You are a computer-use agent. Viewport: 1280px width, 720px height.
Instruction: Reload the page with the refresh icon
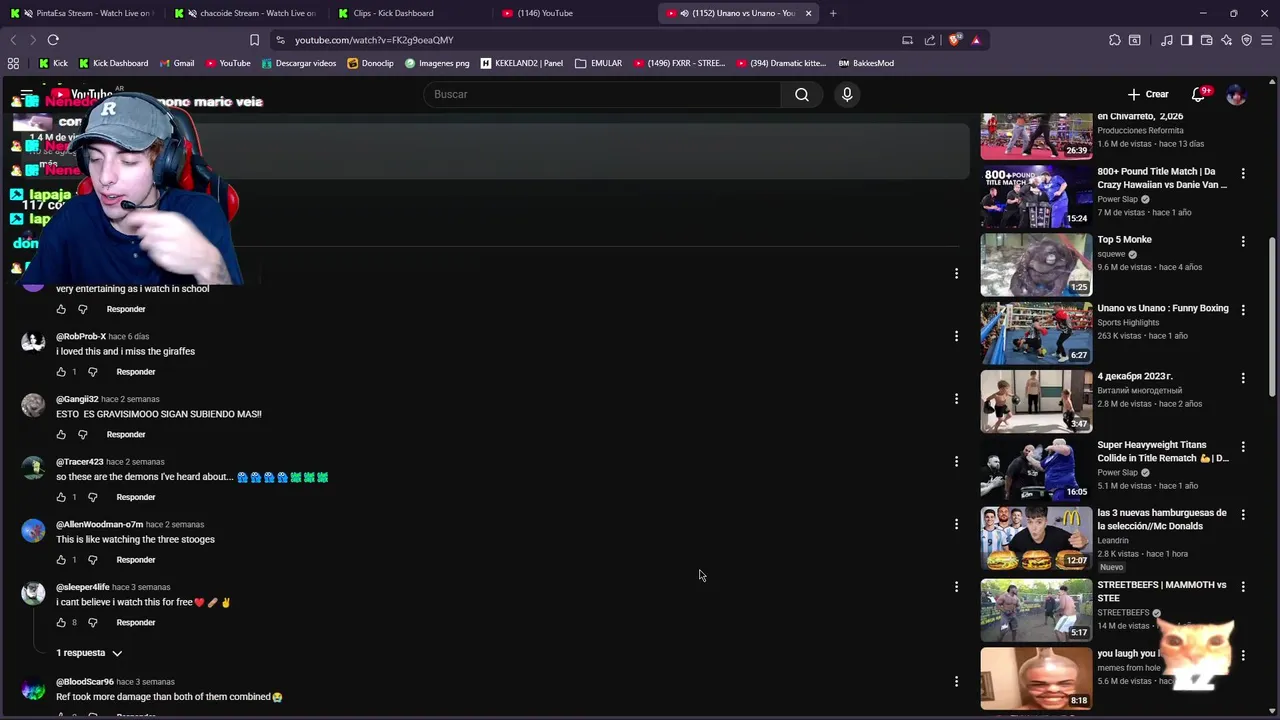coord(53,40)
